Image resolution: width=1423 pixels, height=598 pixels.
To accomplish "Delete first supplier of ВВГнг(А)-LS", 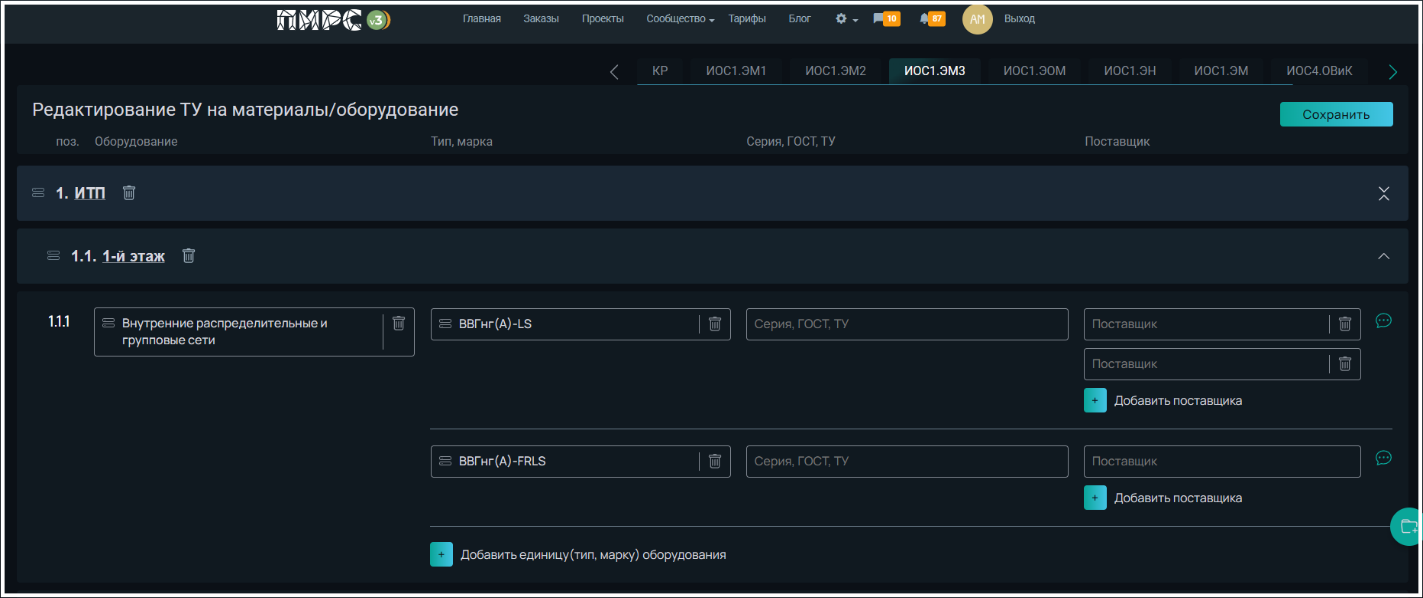I will point(1345,323).
